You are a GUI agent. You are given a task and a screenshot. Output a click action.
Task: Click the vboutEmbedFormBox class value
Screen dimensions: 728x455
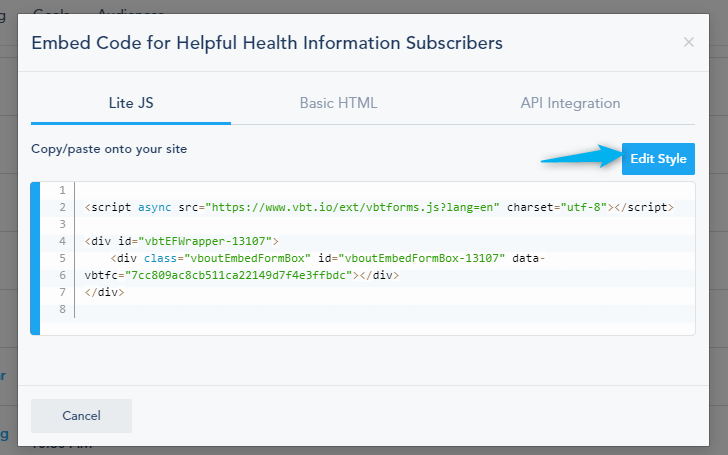pyautogui.click(x=247, y=258)
